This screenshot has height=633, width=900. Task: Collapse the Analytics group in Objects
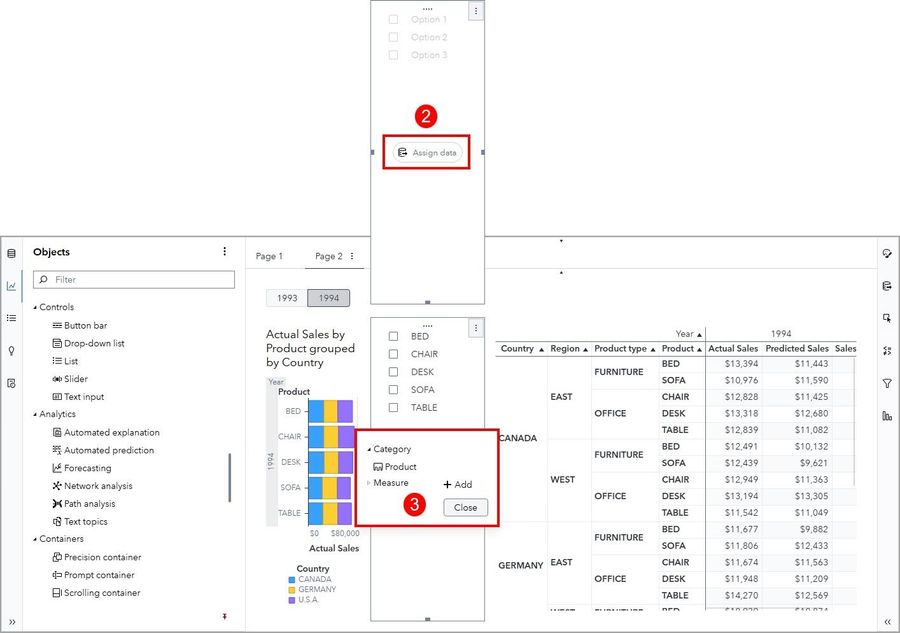pyautogui.click(x=35, y=414)
